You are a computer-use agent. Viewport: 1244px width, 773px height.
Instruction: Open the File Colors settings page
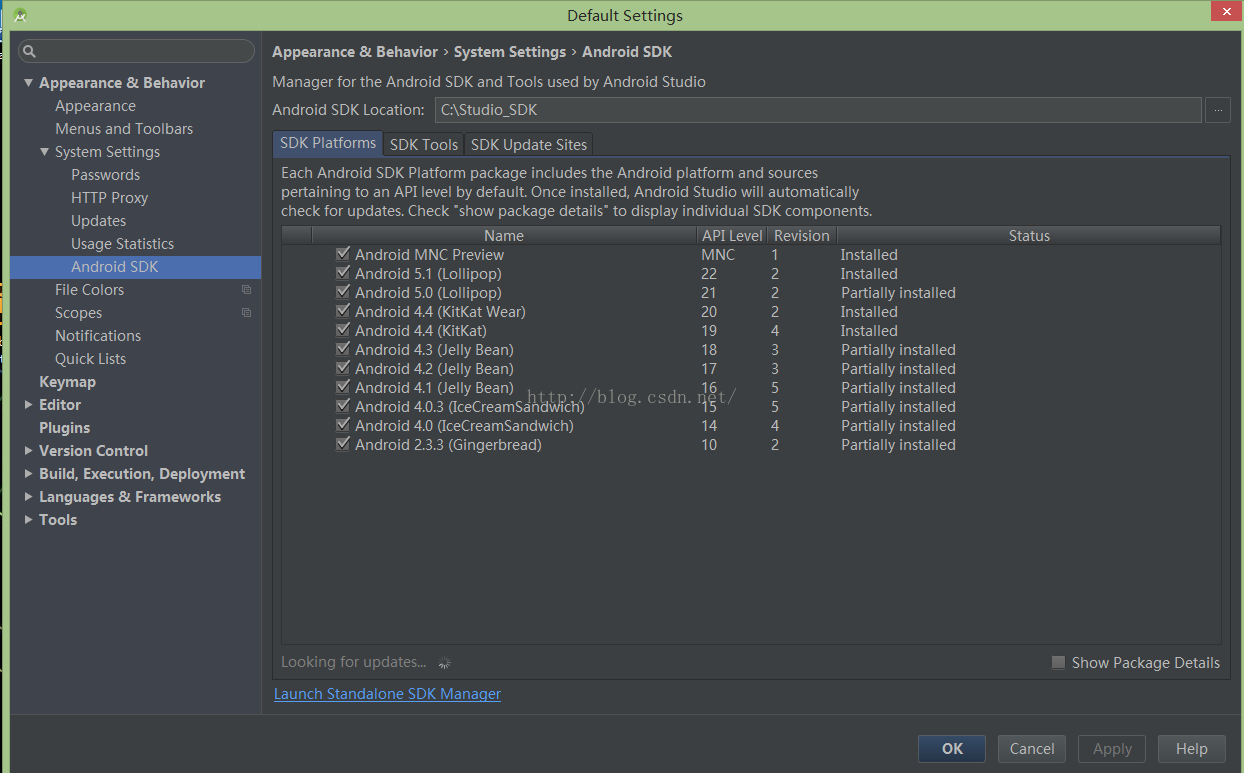click(x=90, y=290)
